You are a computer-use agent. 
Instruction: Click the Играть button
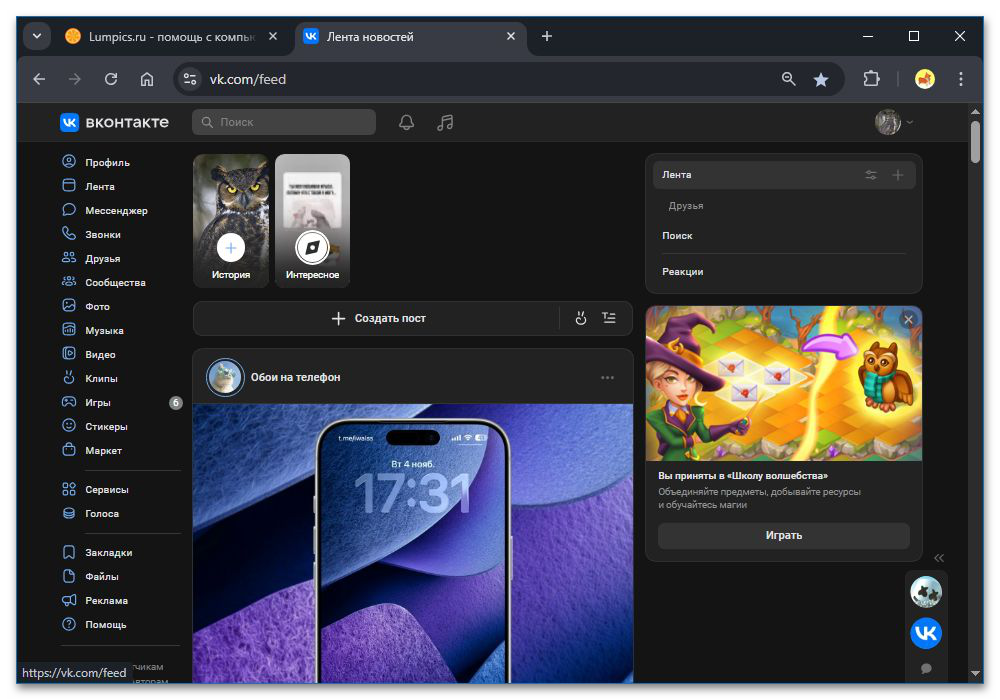point(784,536)
